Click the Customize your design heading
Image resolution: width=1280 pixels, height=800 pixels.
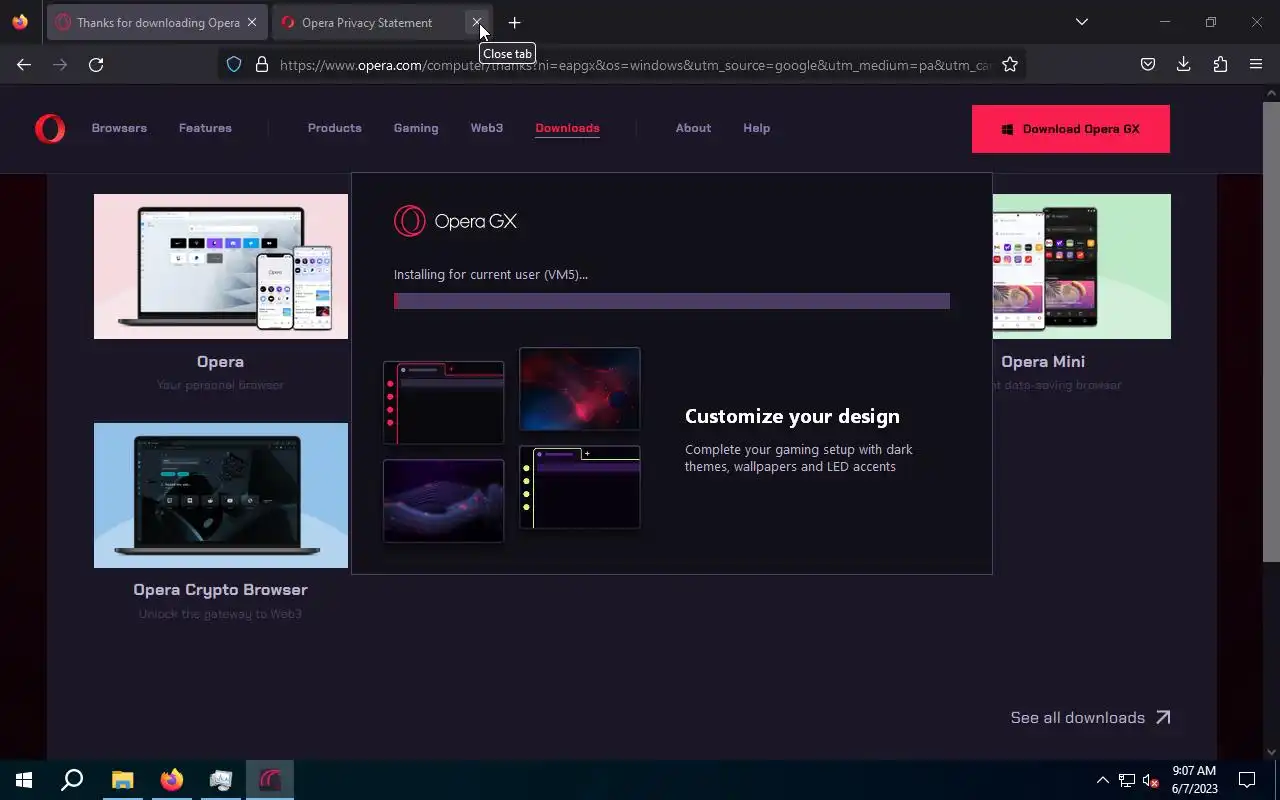click(792, 416)
